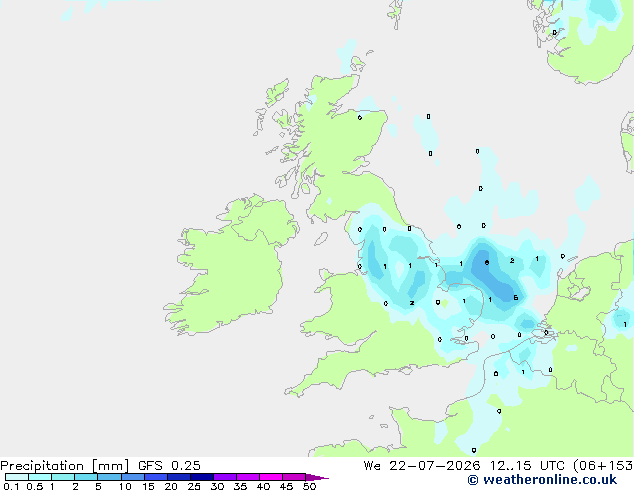Click the '25' legend scale label
The height and width of the screenshot is (490, 634).
[x=194, y=486]
